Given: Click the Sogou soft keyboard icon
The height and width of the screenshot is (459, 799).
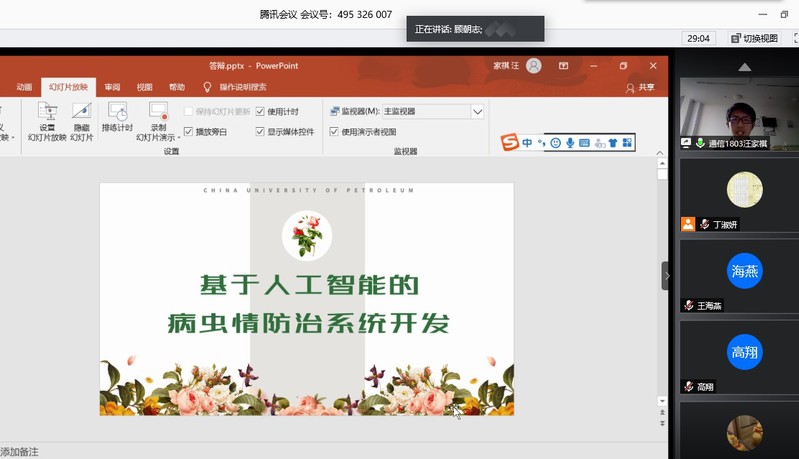Looking at the screenshot, I should 584,143.
